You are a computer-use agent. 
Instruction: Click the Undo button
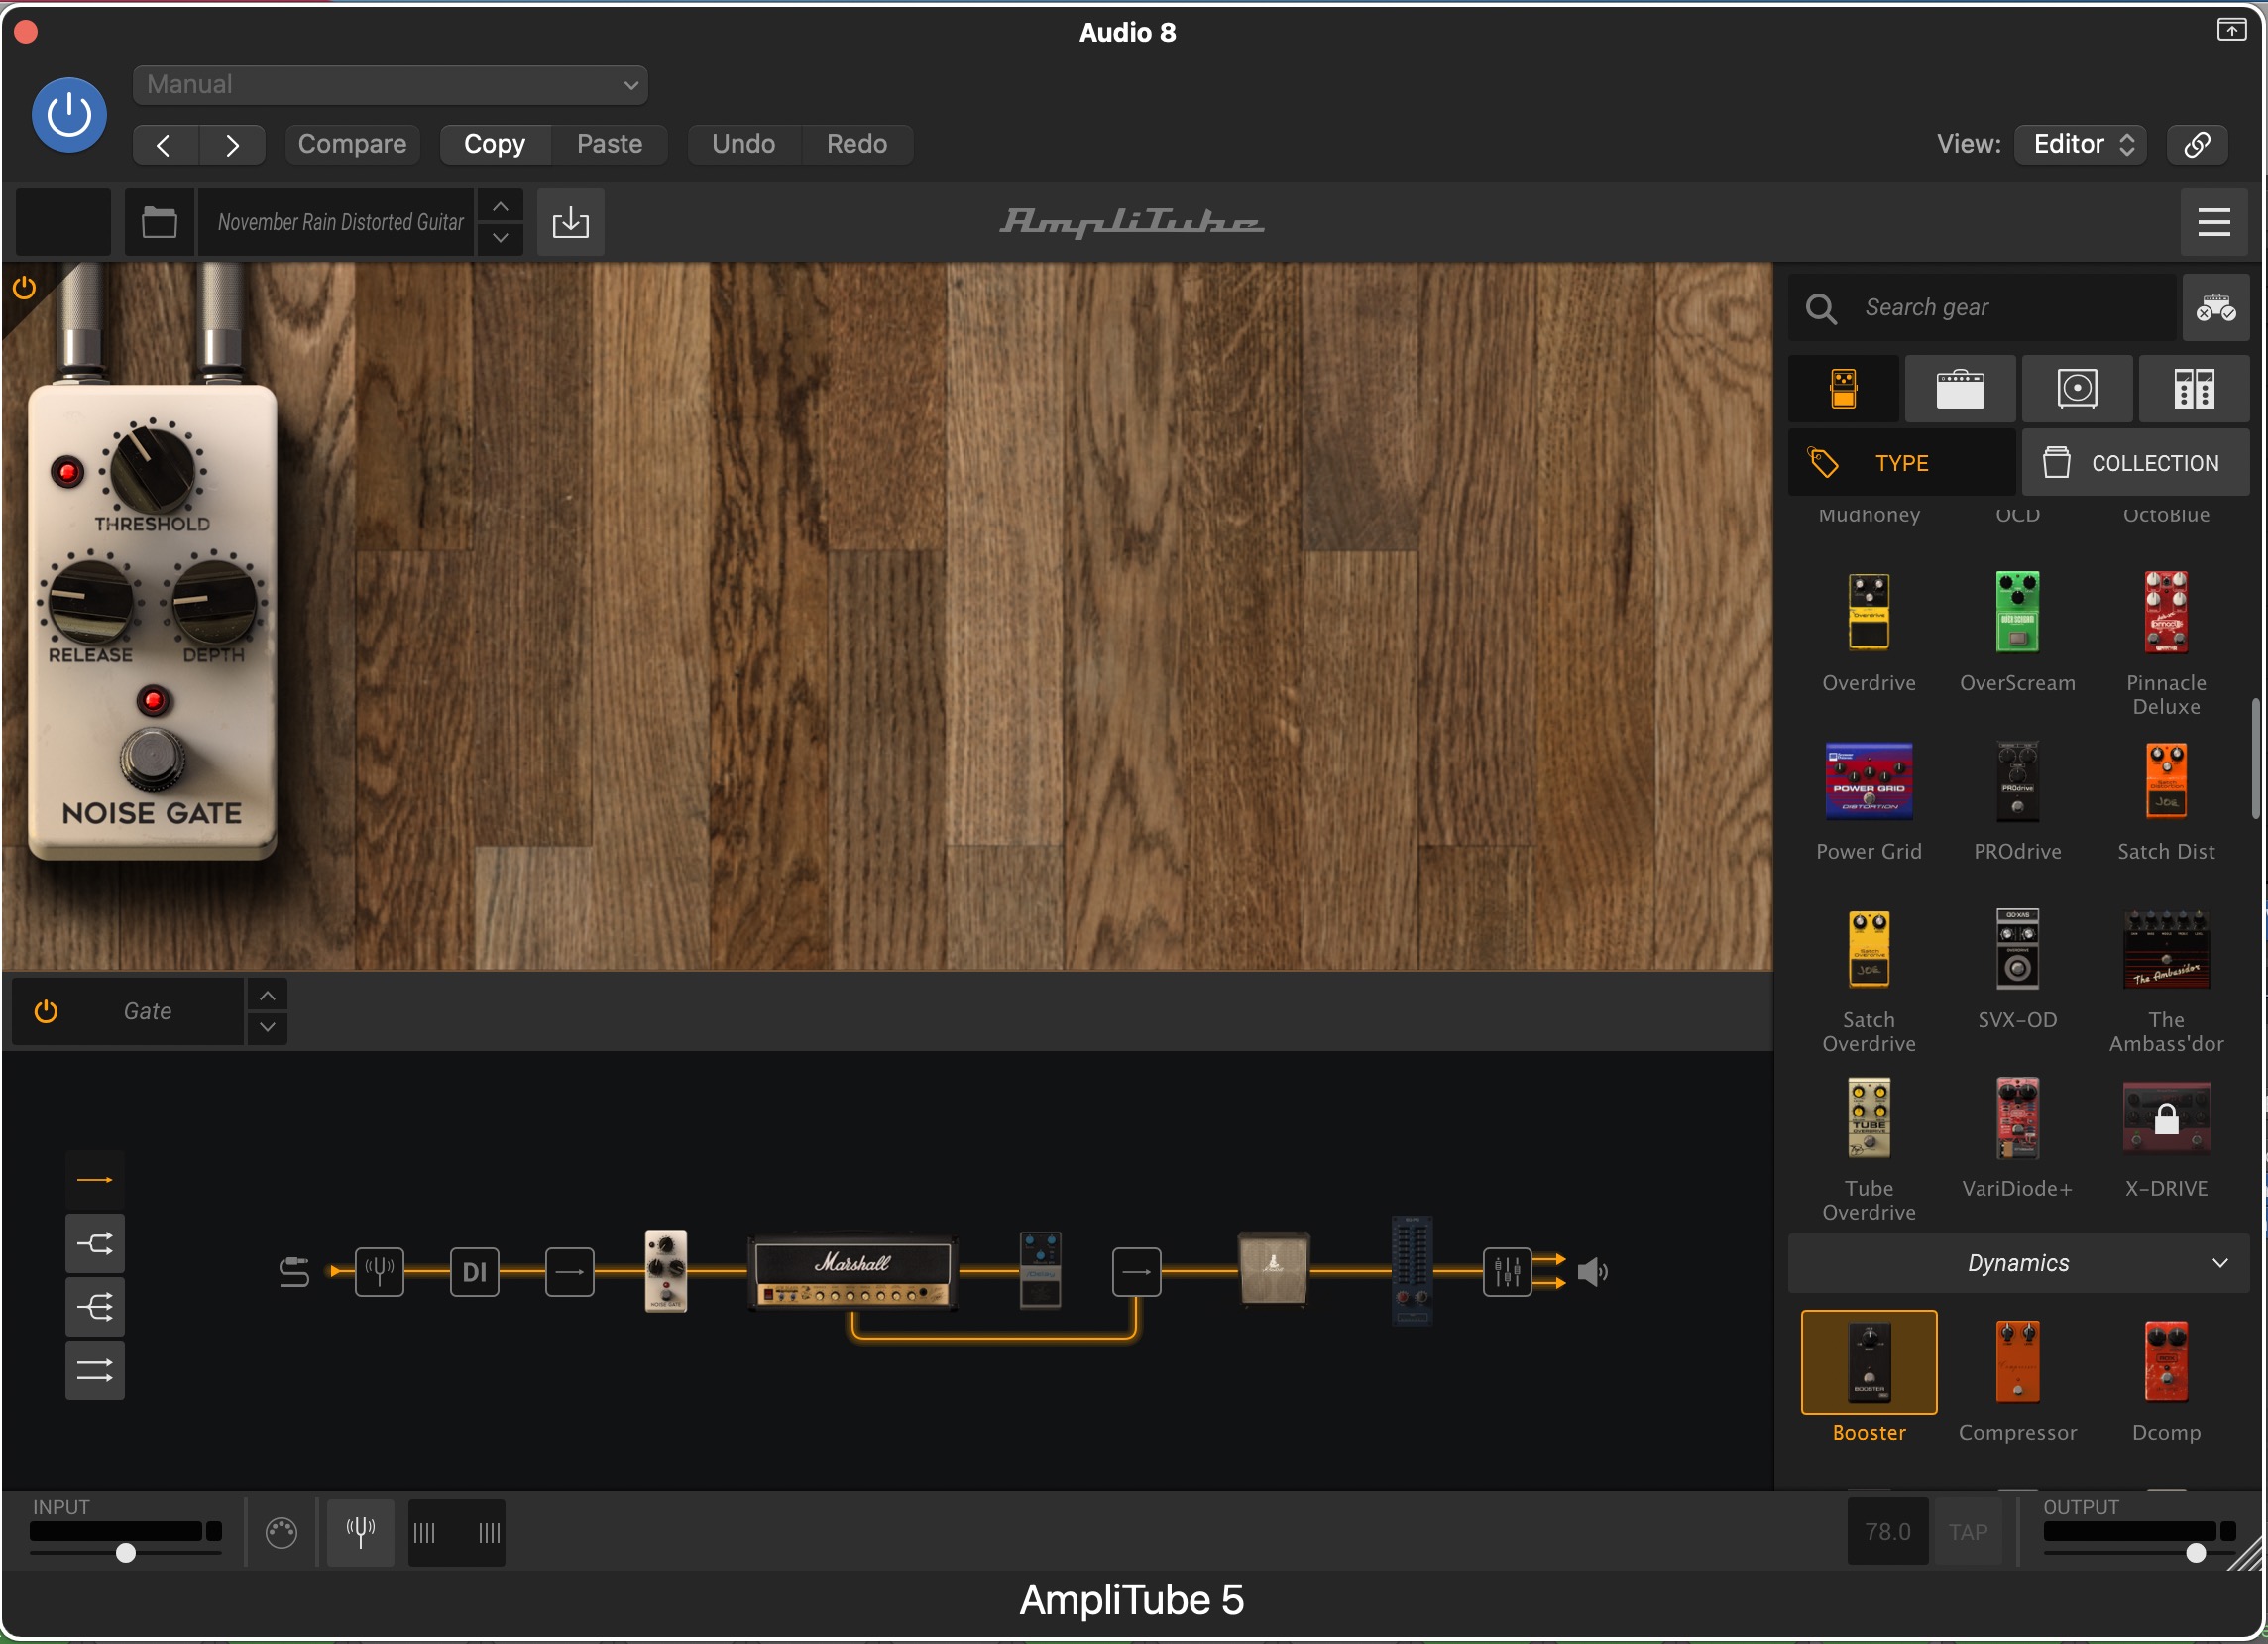[x=744, y=145]
